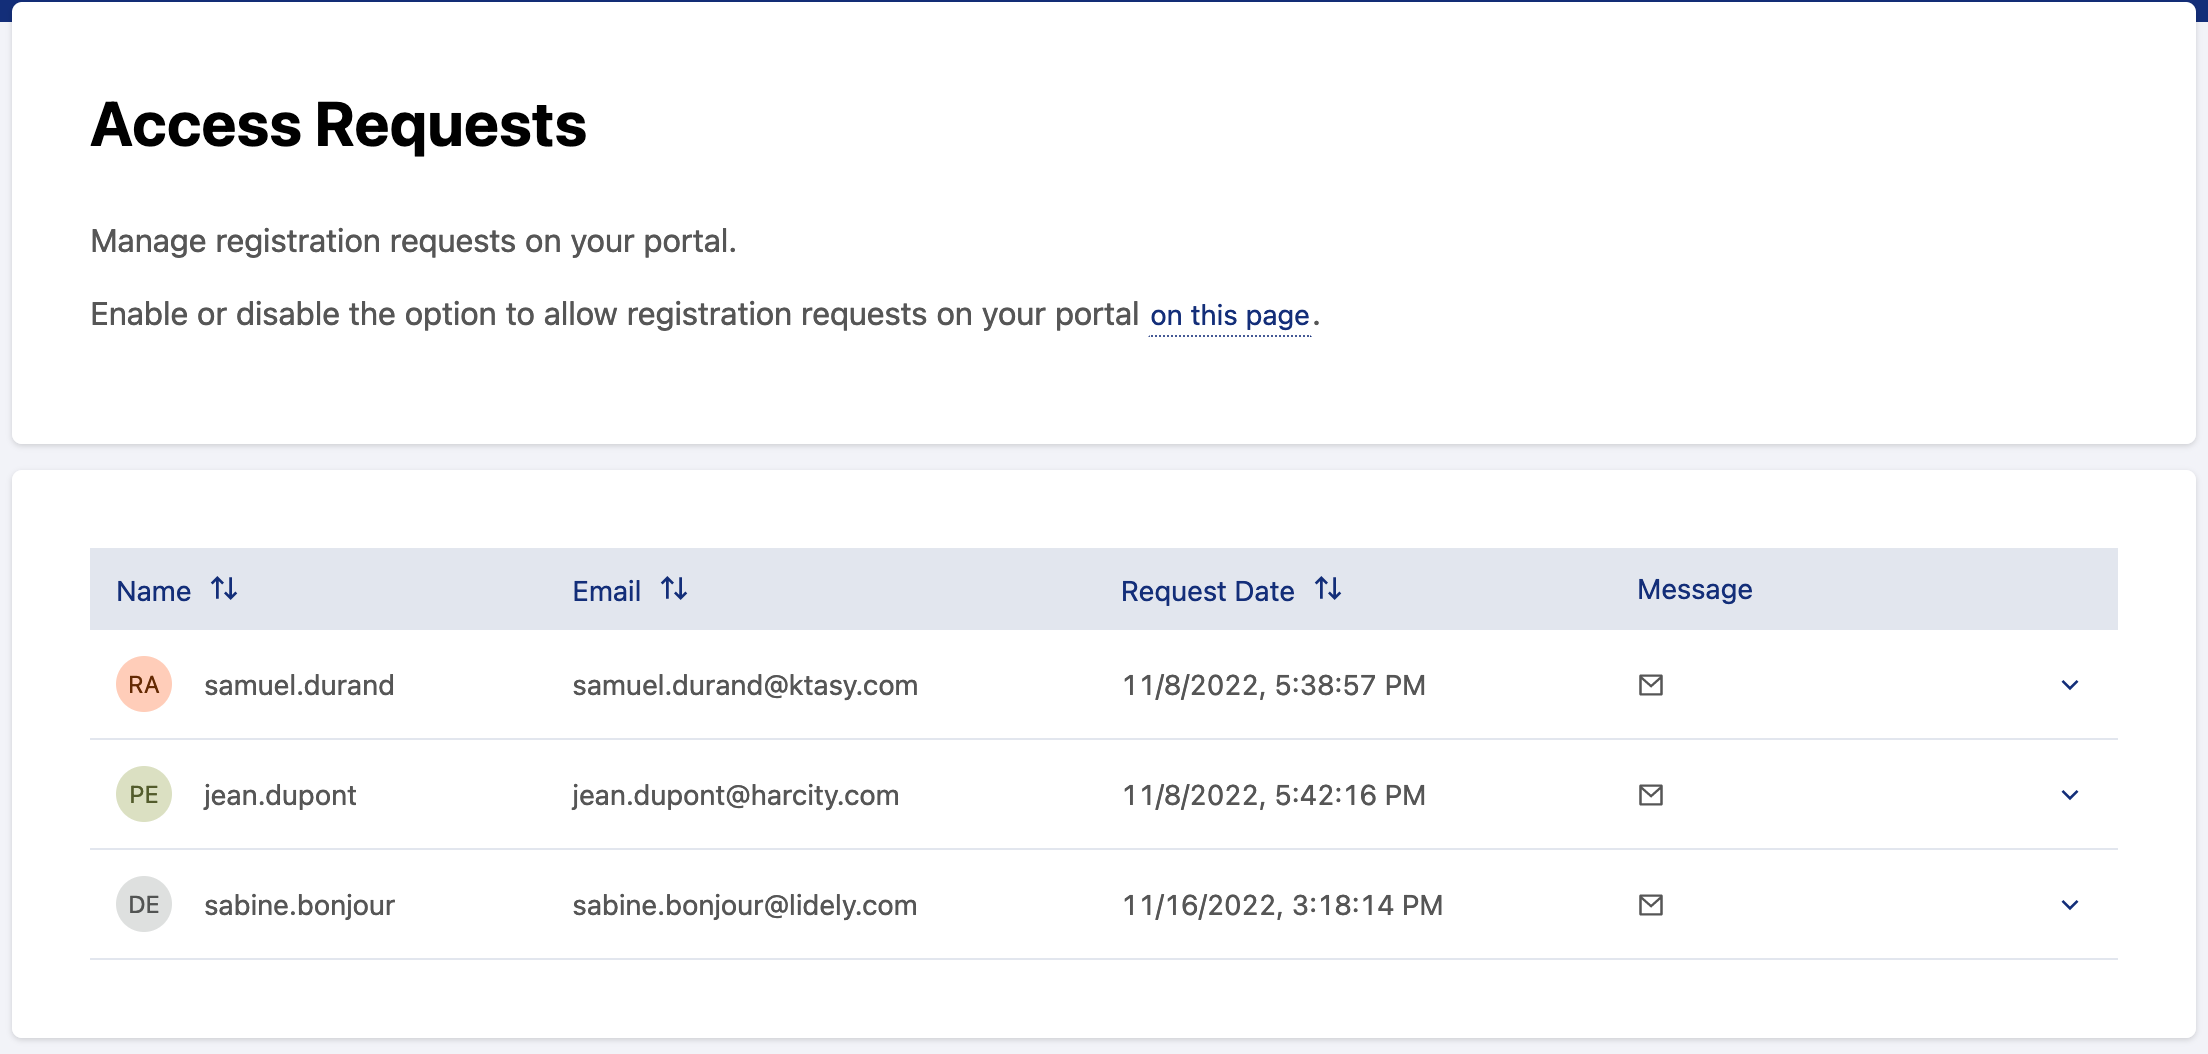Open samuel.durand's message envelope icon
The width and height of the screenshot is (2208, 1054).
[x=1651, y=685]
